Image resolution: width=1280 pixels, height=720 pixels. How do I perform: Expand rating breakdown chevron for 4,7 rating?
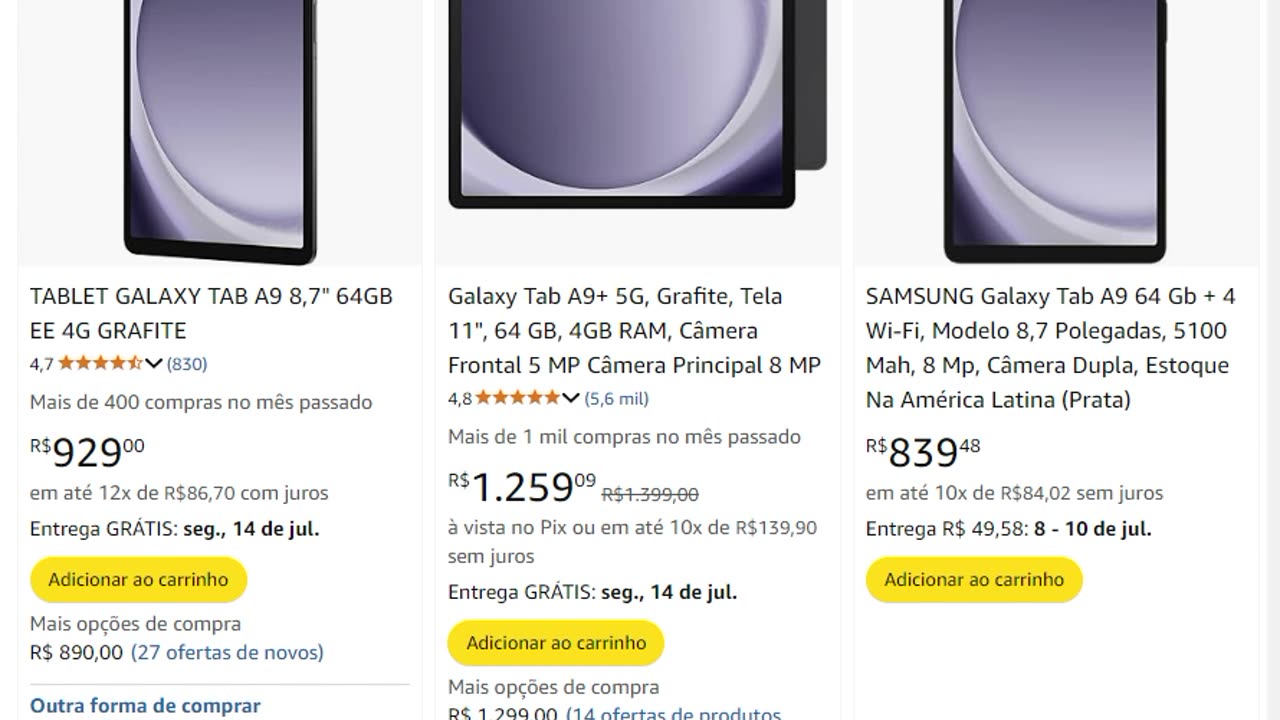153,364
